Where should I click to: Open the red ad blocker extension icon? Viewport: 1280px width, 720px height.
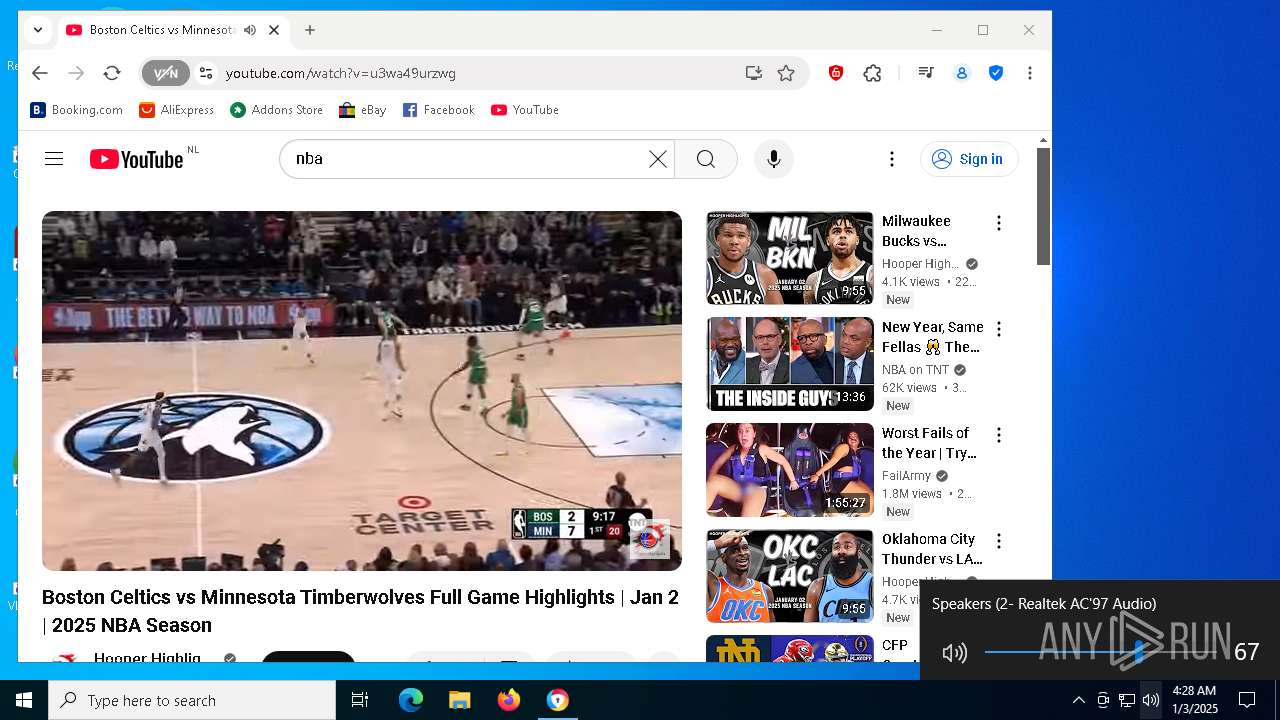tap(836, 73)
